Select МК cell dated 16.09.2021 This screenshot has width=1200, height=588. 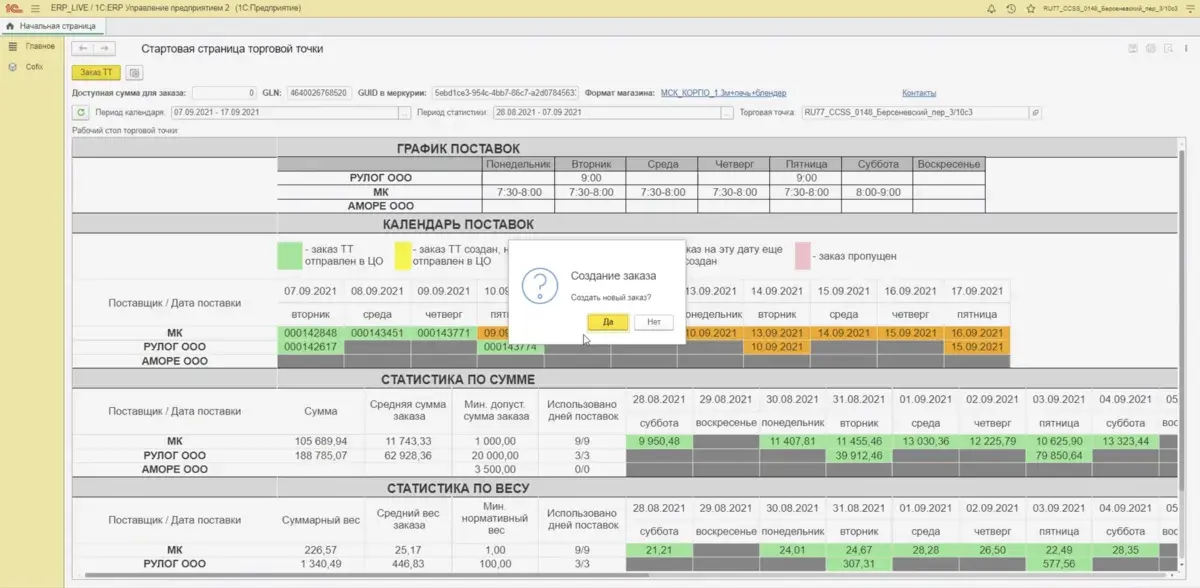click(x=976, y=333)
